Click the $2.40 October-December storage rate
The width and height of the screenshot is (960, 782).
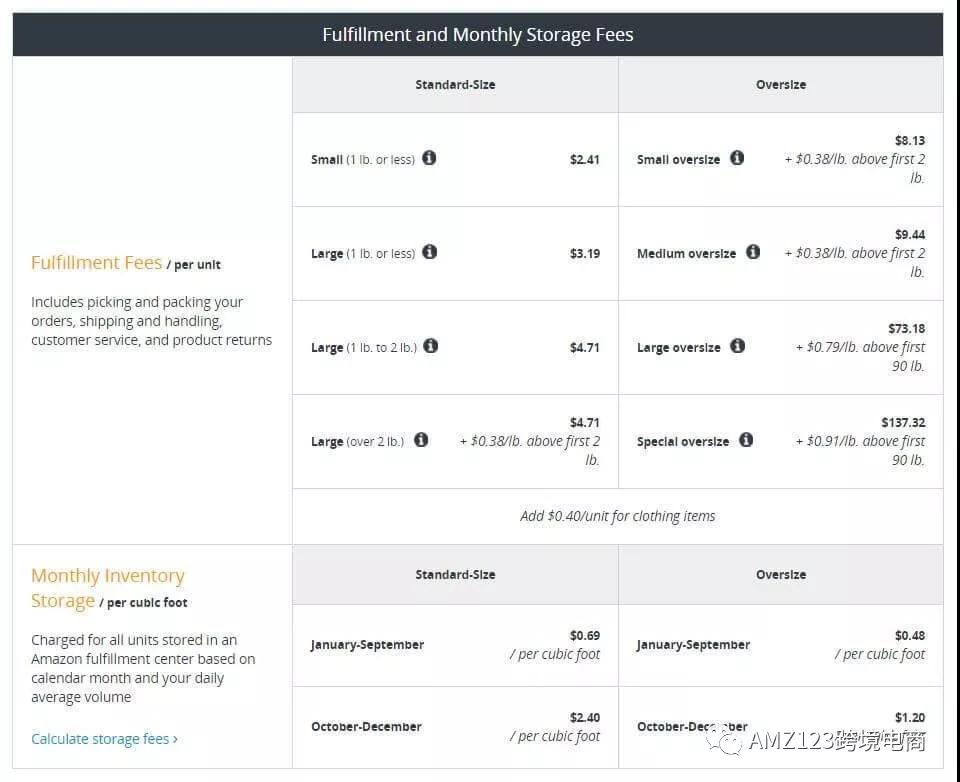tap(585, 717)
